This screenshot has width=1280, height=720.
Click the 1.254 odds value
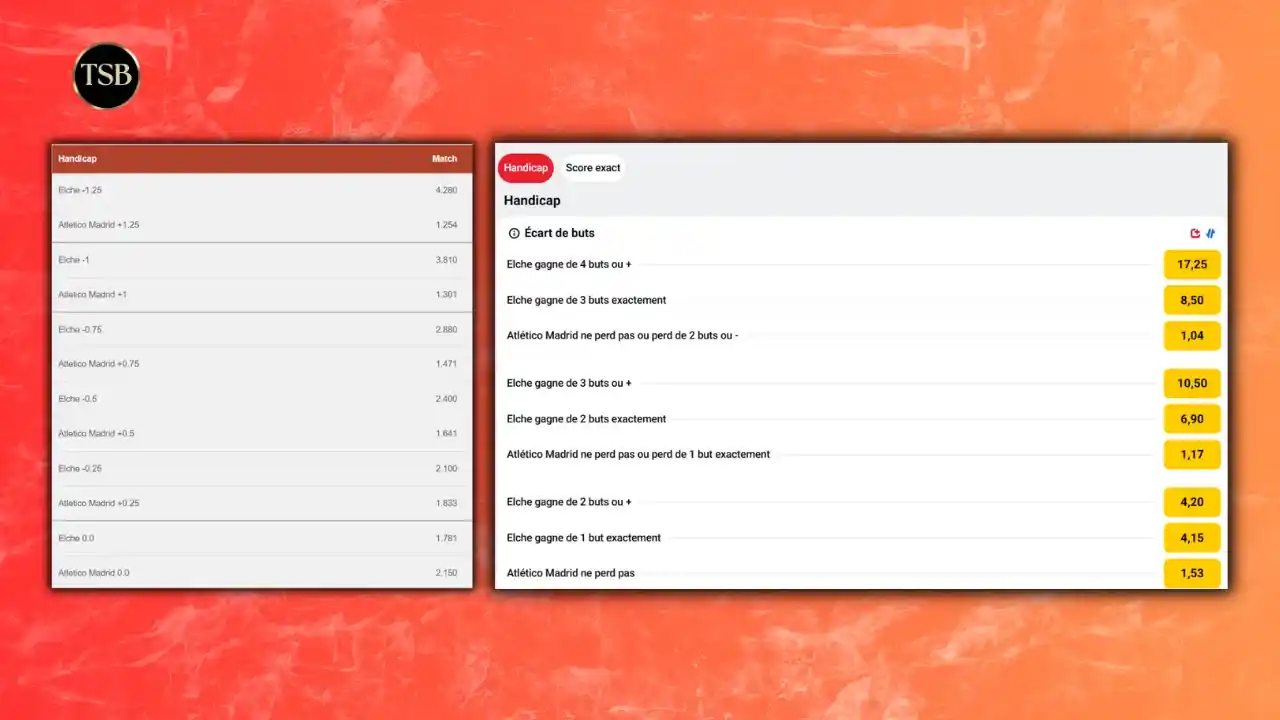coord(446,225)
